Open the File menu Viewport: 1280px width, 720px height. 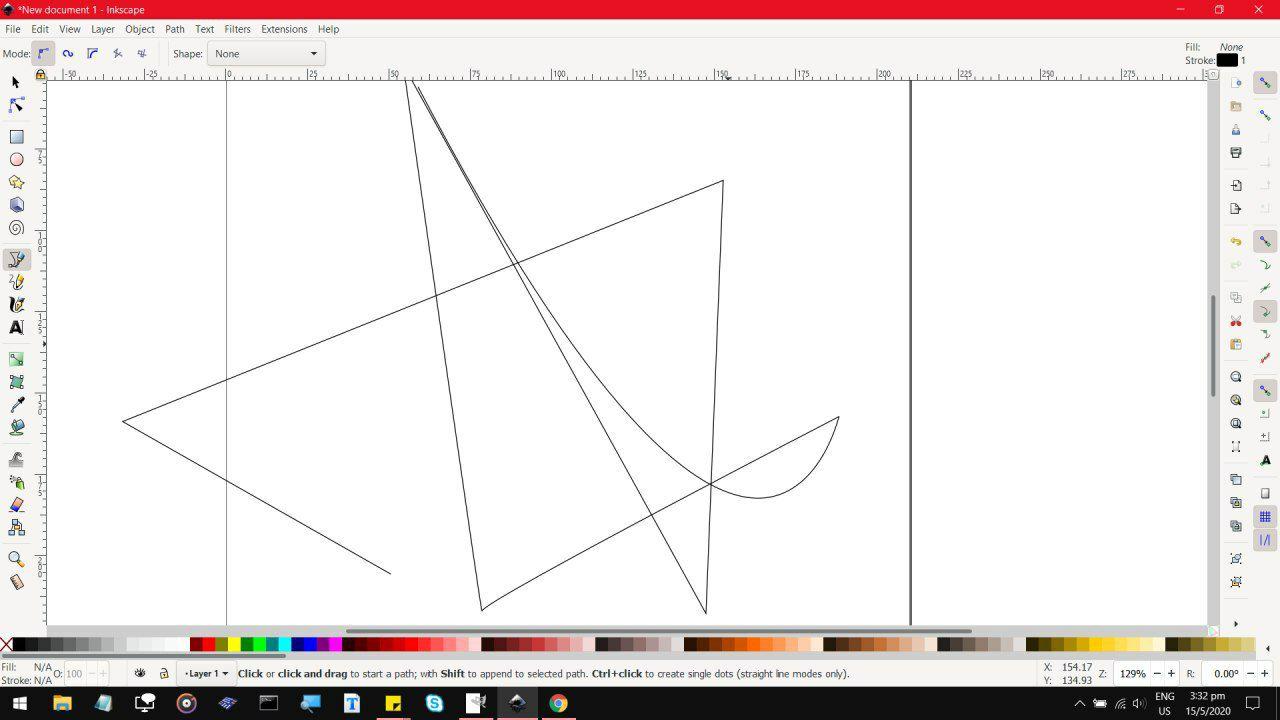tap(12, 29)
